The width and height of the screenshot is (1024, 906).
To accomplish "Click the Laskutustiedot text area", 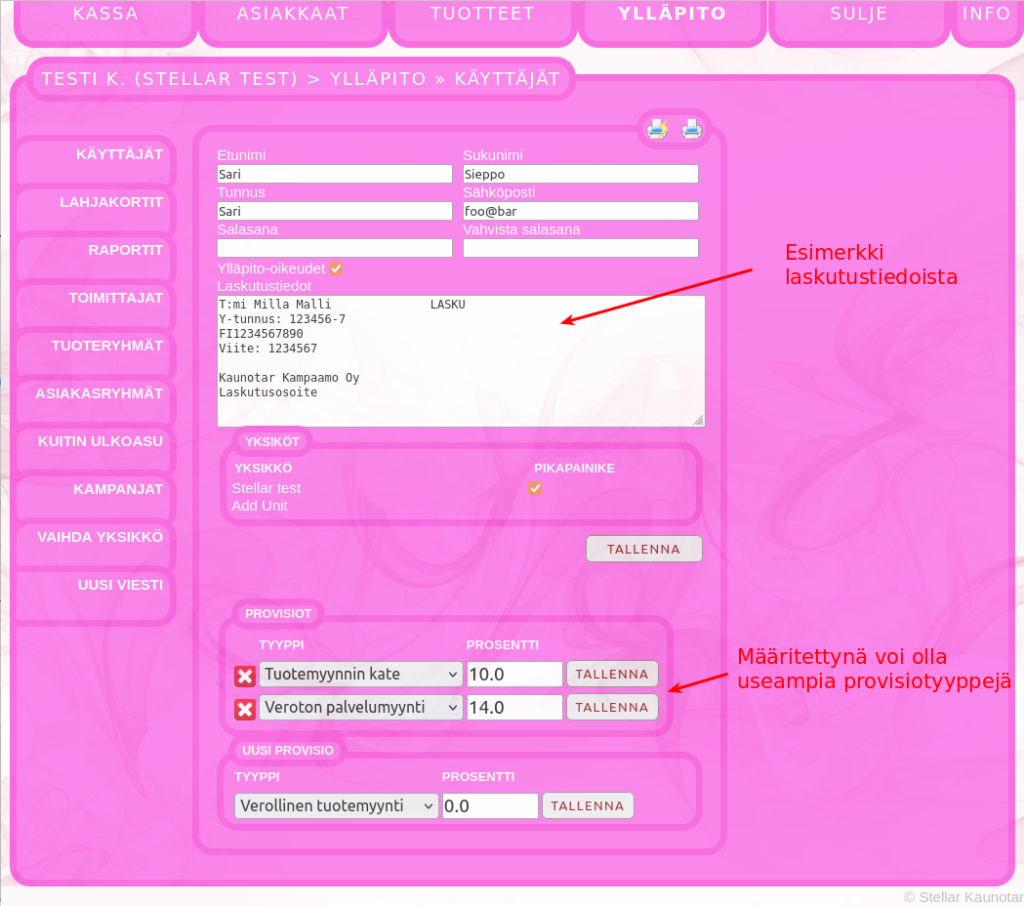I will pos(460,360).
